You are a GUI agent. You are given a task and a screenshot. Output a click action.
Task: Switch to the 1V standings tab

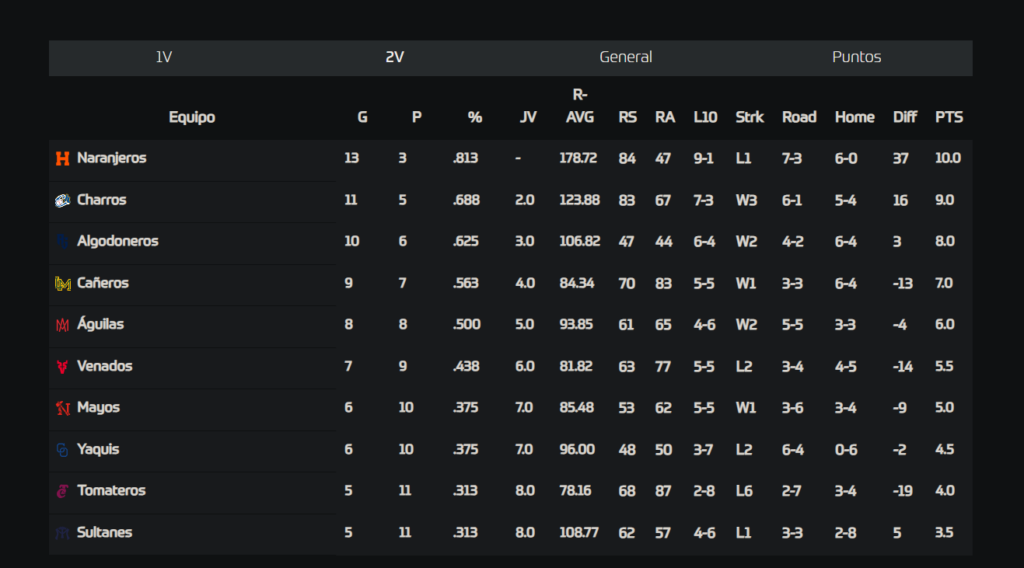click(164, 57)
